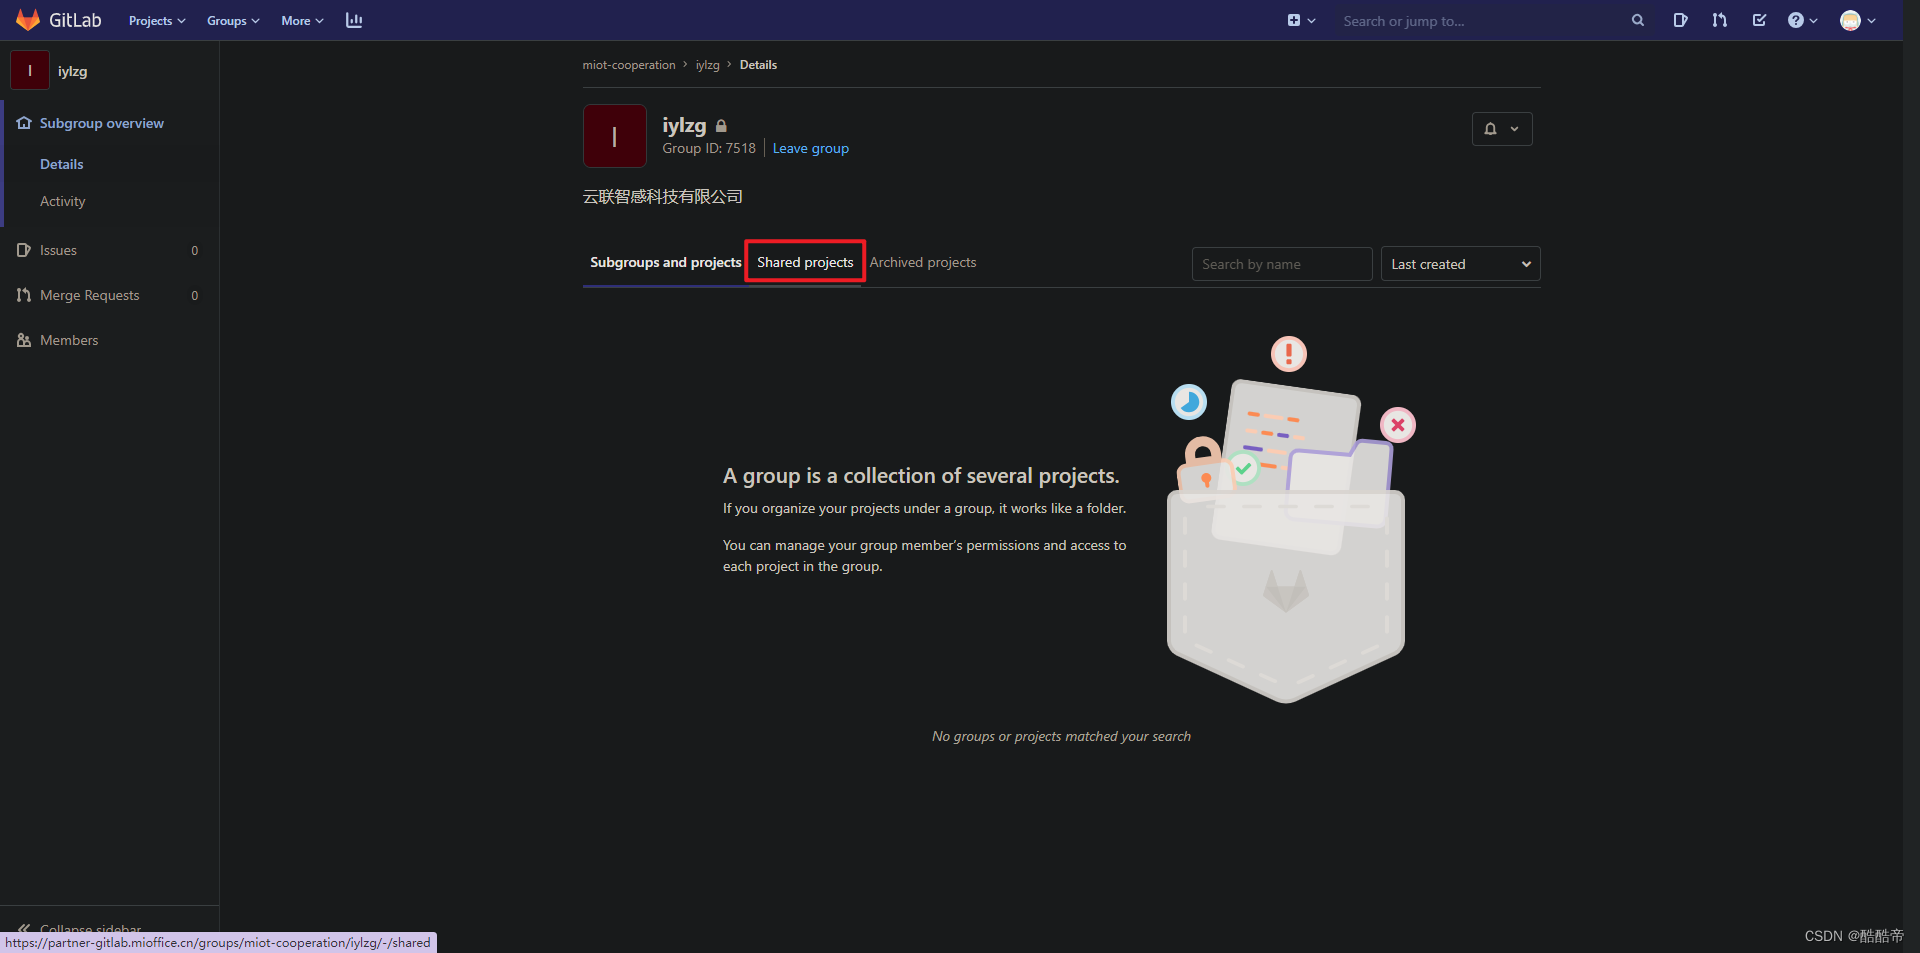Go to miot-cooperation breadcrumb

click(x=629, y=65)
